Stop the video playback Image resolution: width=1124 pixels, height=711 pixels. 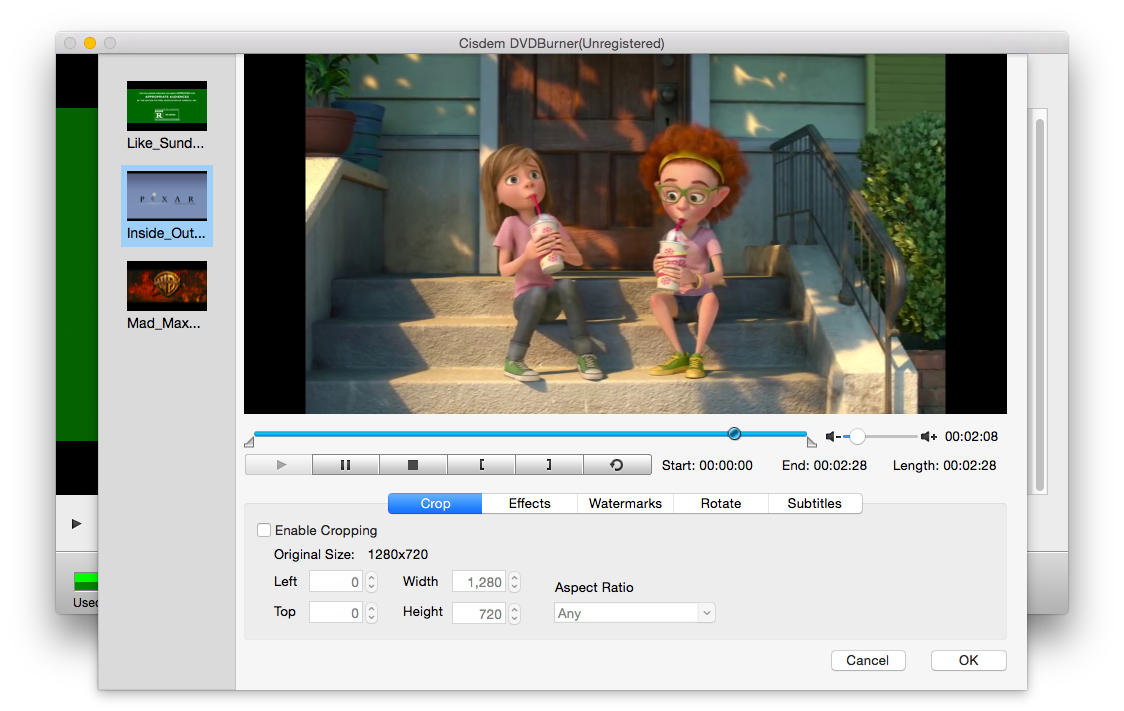(x=413, y=465)
